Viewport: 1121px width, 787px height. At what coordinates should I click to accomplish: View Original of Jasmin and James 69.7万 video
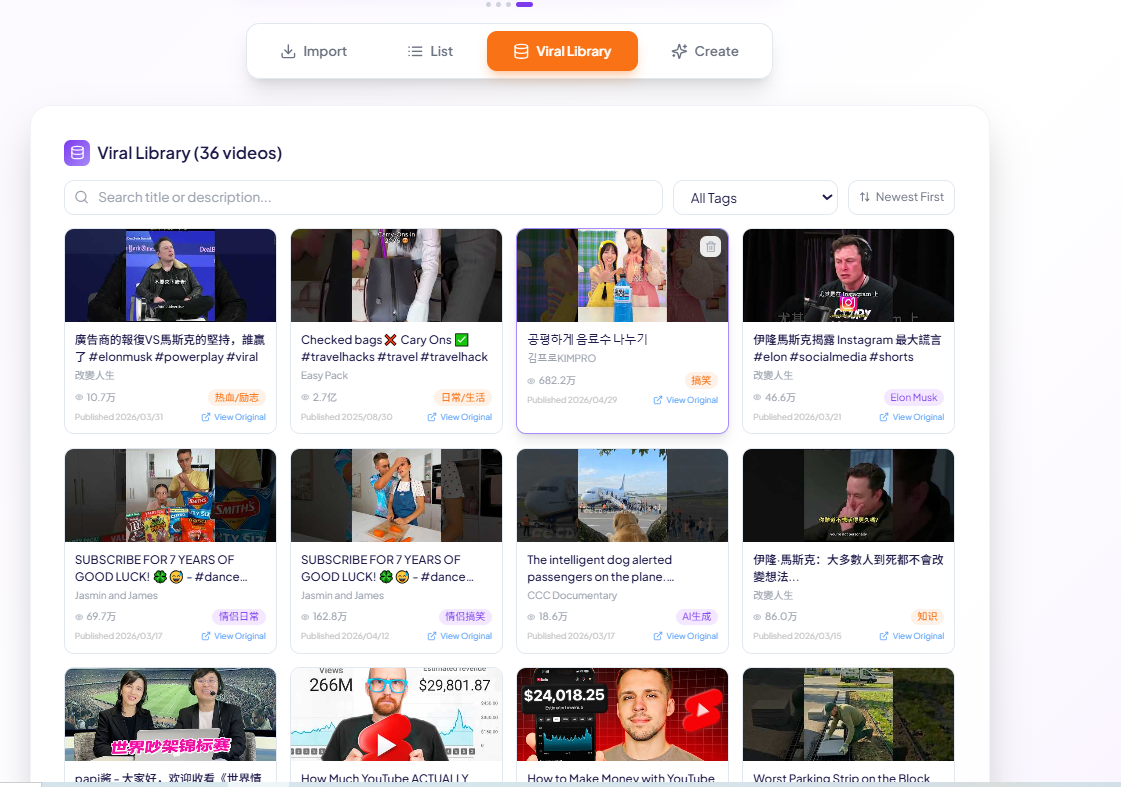234,635
